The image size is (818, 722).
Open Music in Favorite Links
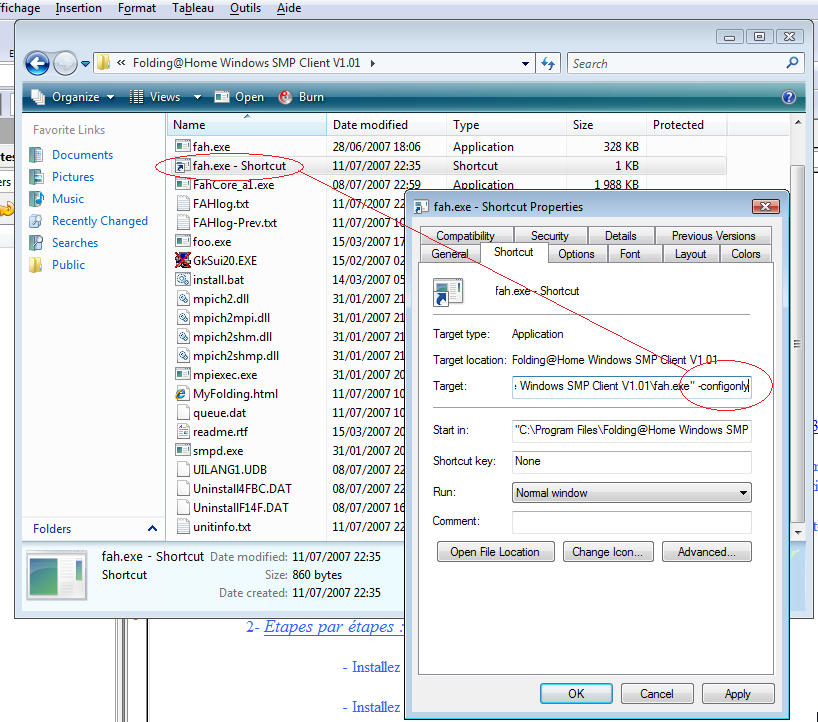(x=68, y=199)
